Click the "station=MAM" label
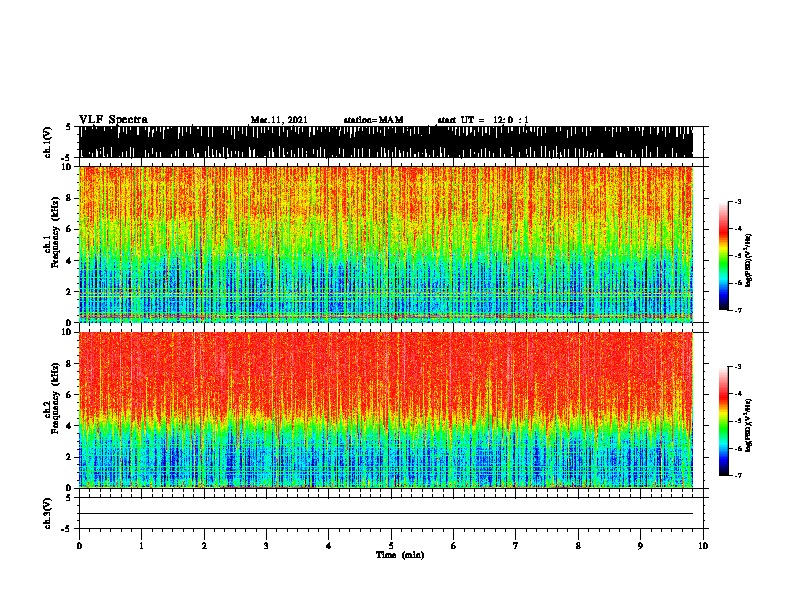792x612 pixels. [374, 120]
